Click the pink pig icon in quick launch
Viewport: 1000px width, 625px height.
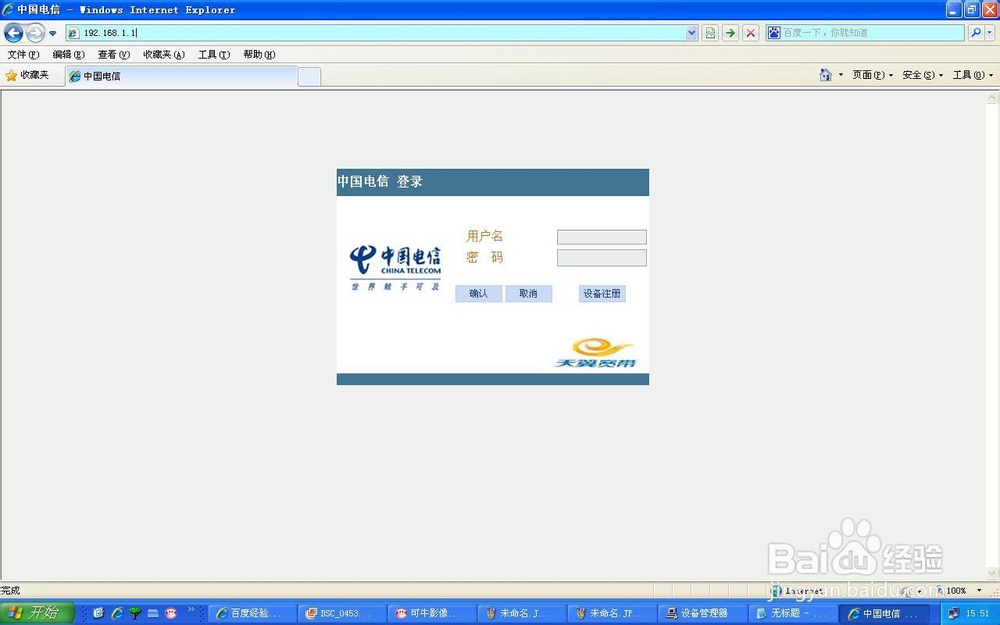[170, 614]
